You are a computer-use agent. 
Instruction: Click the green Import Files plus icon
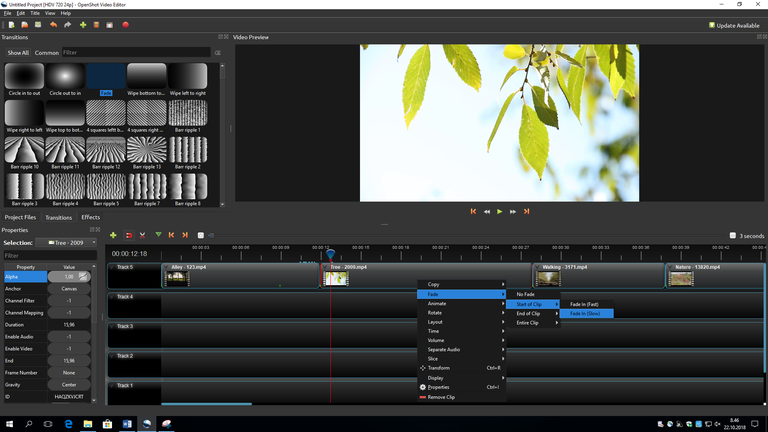tap(82, 25)
